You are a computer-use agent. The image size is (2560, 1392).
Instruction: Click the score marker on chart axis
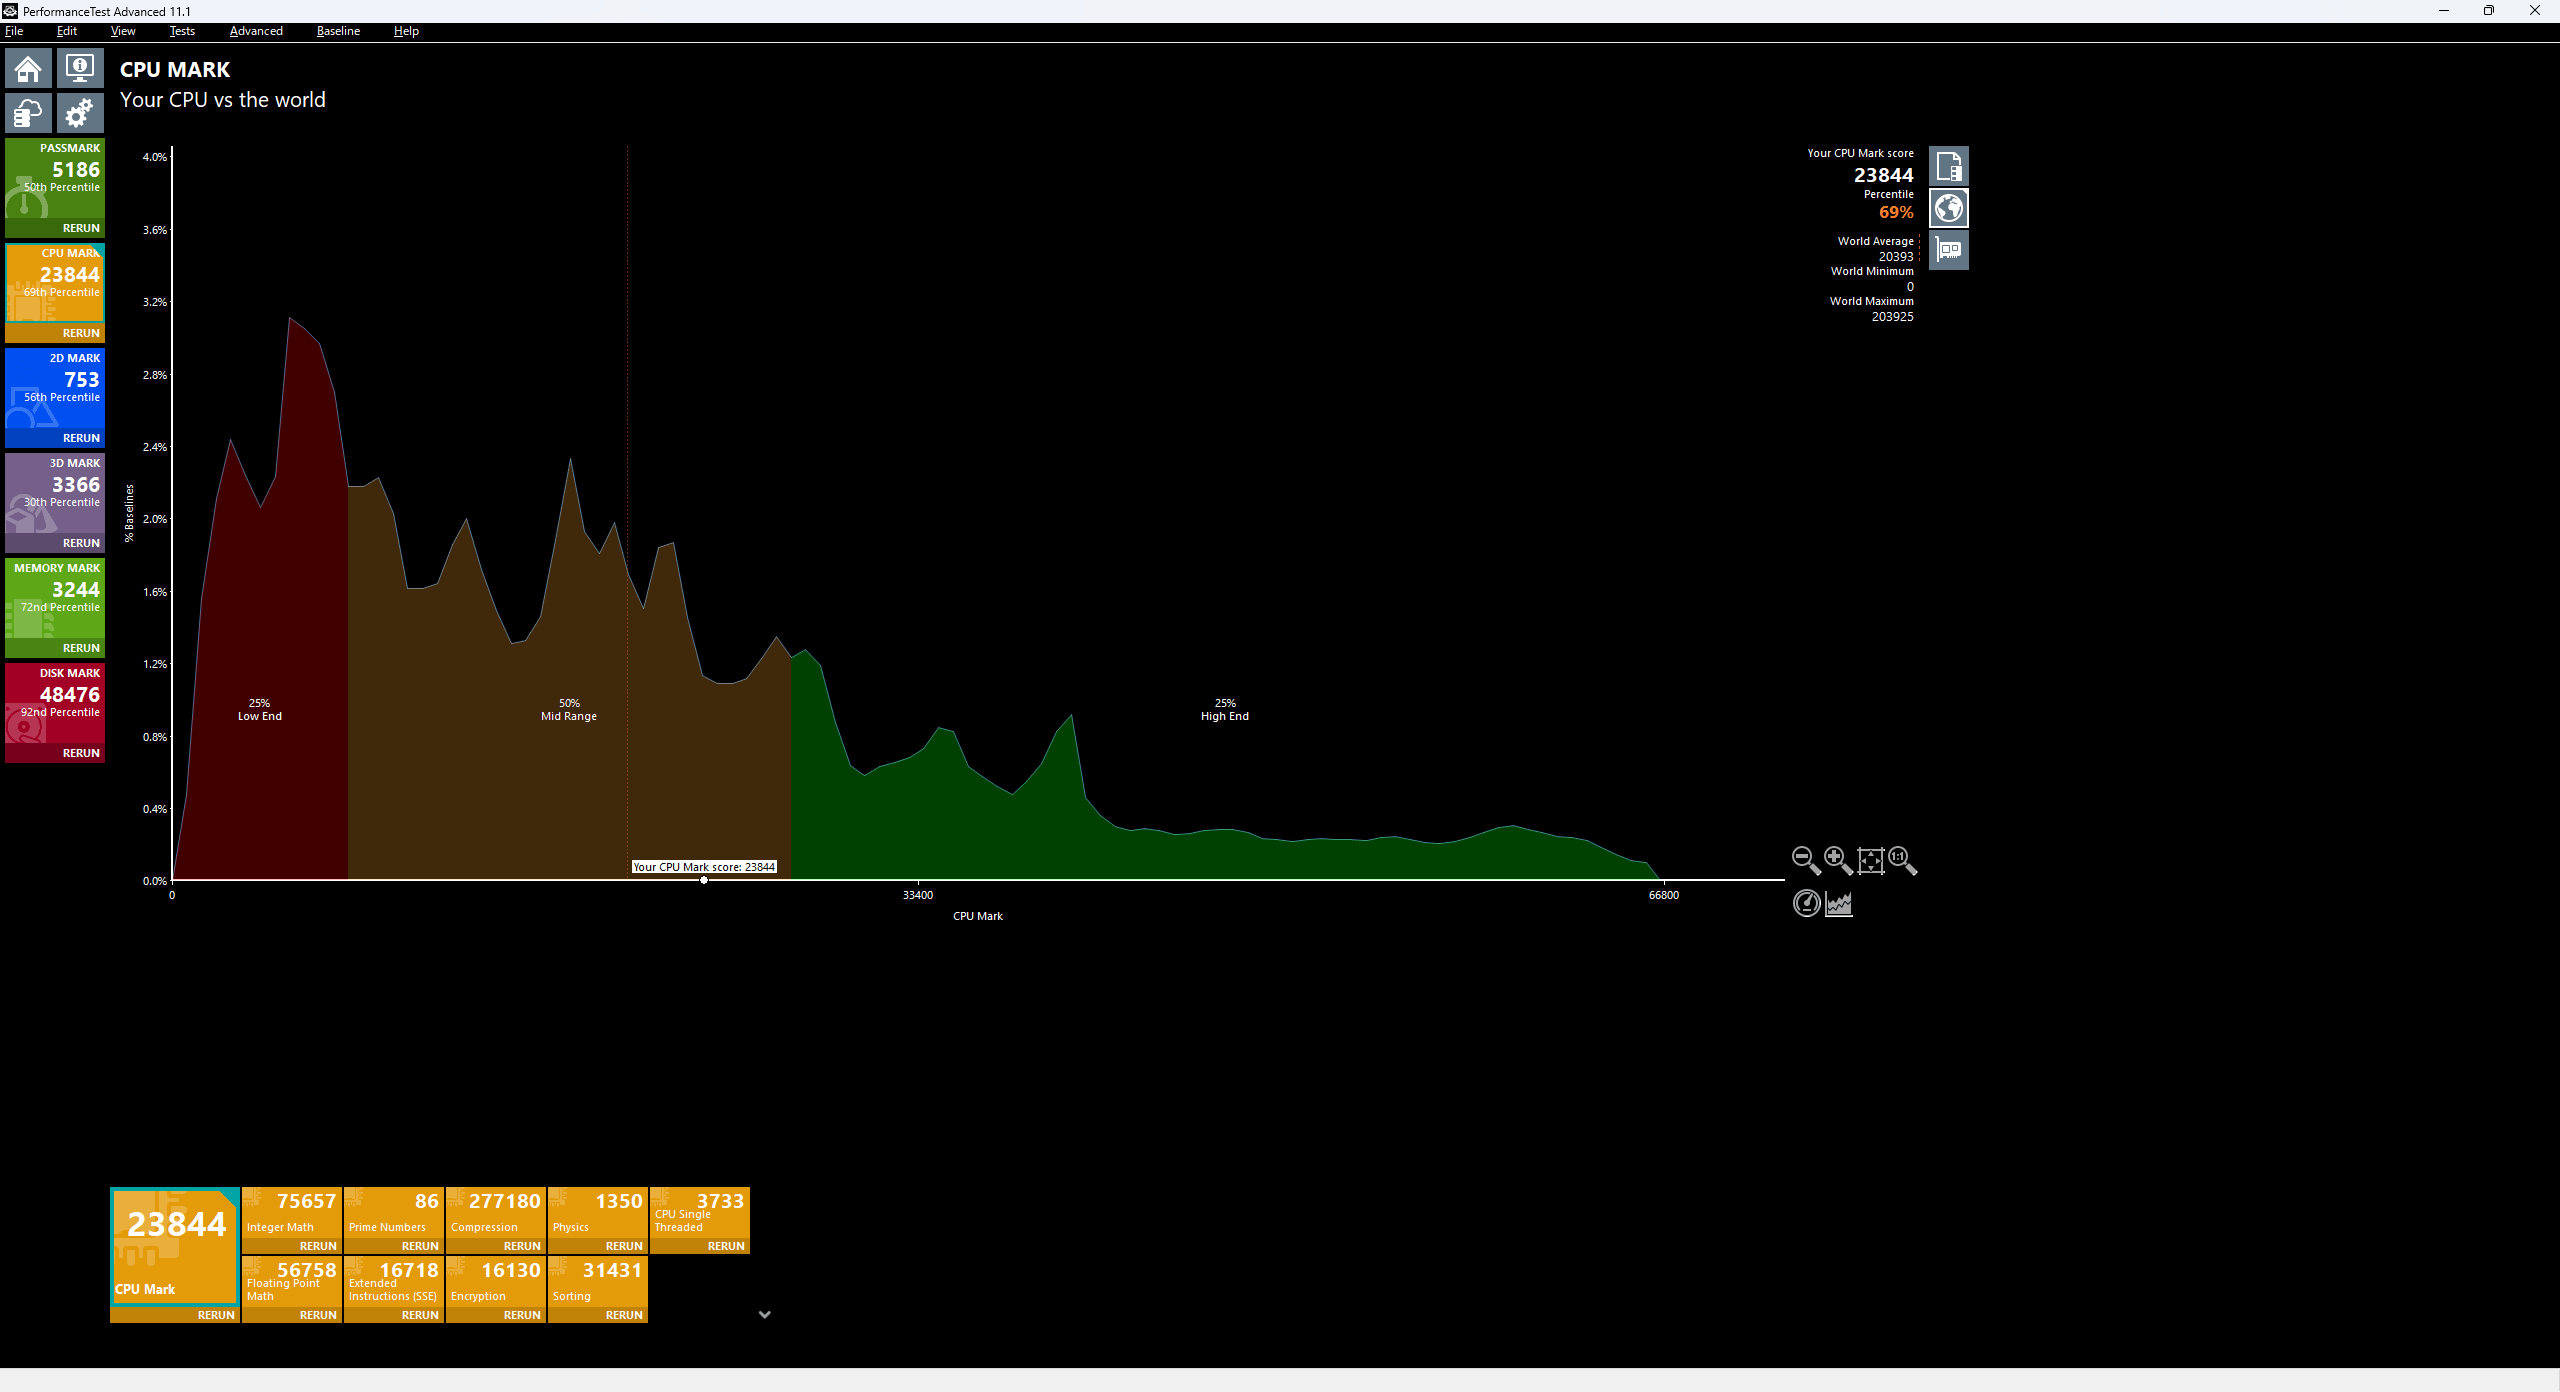pyautogui.click(x=704, y=880)
